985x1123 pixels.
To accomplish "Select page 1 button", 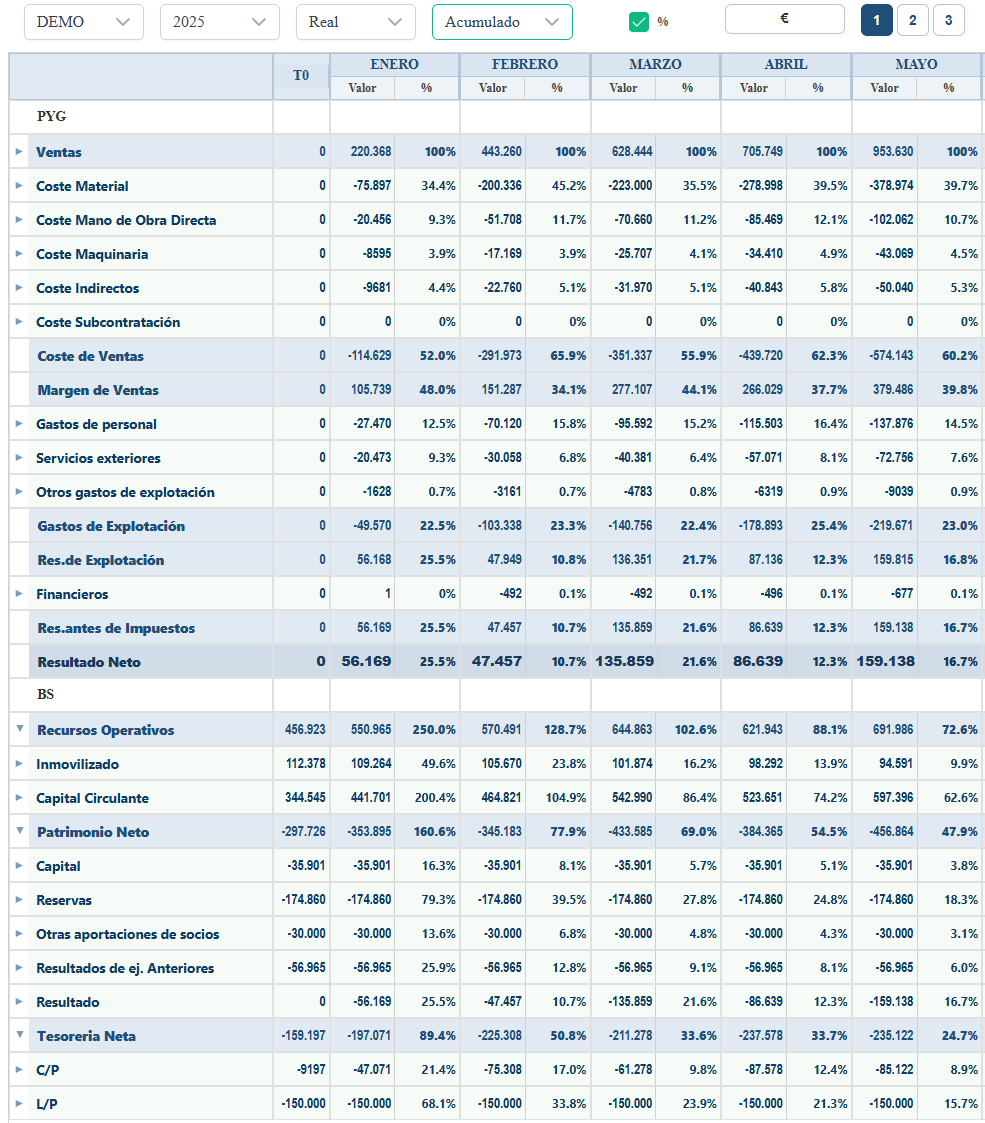I will (876, 20).
